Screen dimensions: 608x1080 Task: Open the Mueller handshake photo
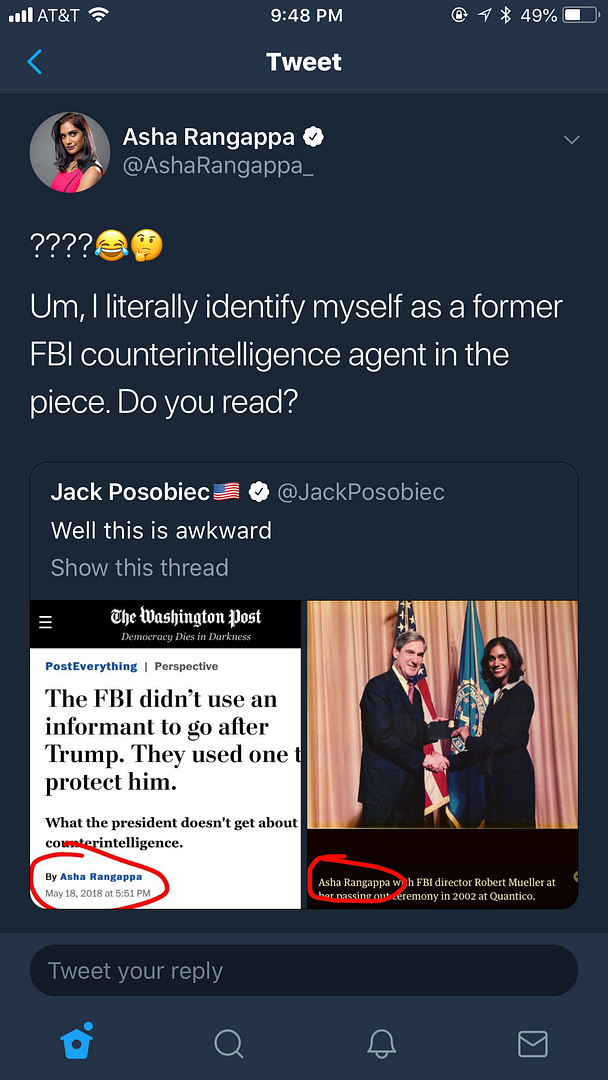(442, 754)
